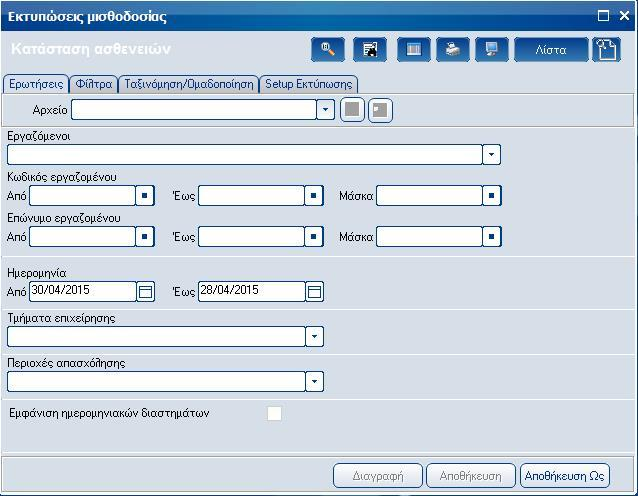
Task: Click the Αρχείο combo box field
Action: click(x=194, y=109)
